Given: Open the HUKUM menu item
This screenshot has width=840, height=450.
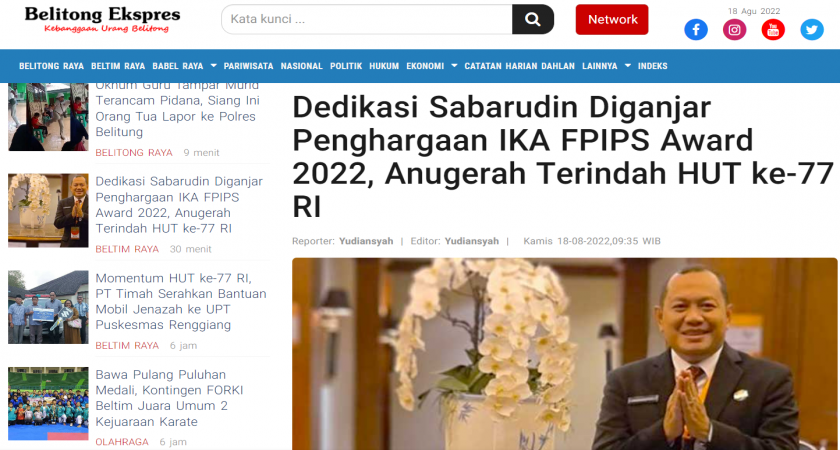Looking at the screenshot, I should (x=384, y=66).
